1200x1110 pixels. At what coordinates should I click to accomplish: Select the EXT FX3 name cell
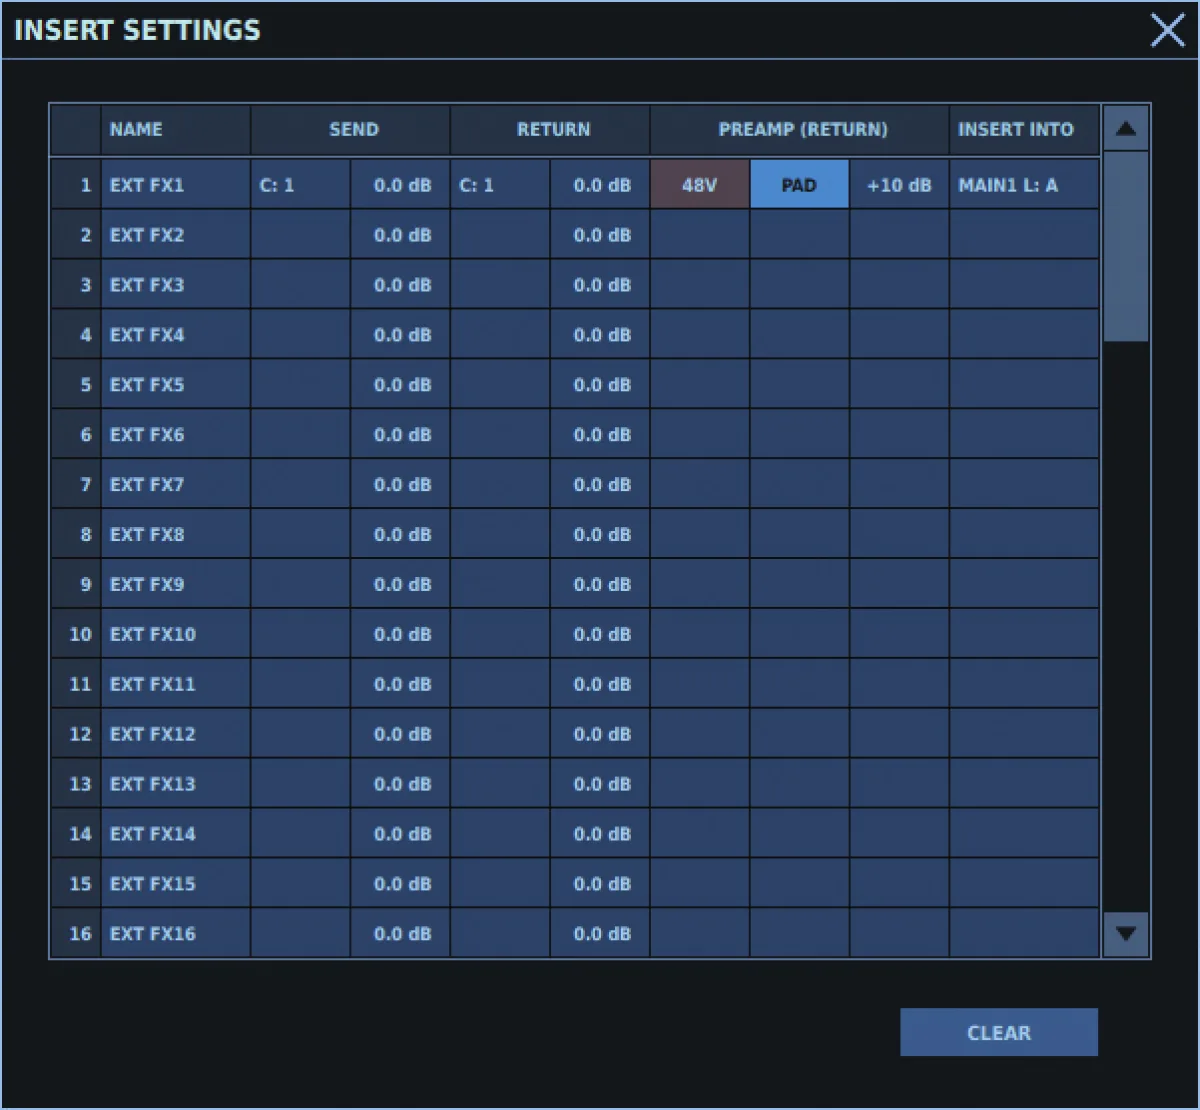click(175, 285)
